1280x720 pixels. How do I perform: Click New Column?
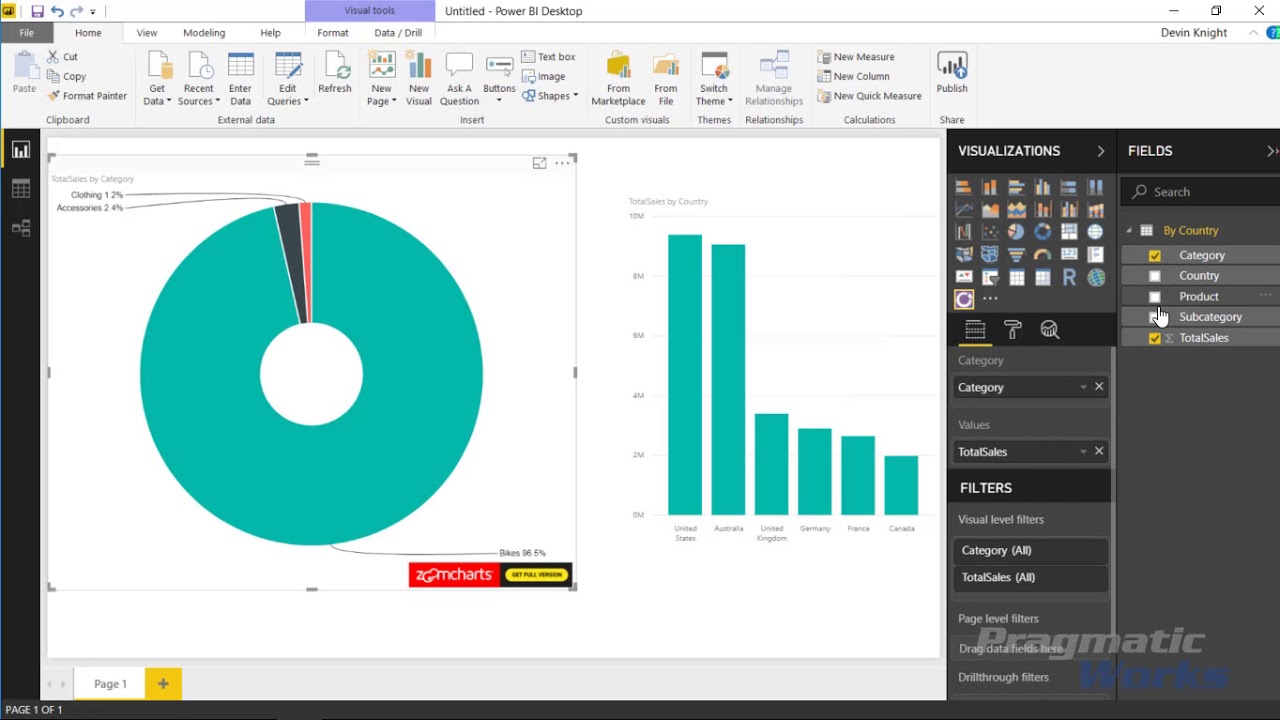pos(853,77)
